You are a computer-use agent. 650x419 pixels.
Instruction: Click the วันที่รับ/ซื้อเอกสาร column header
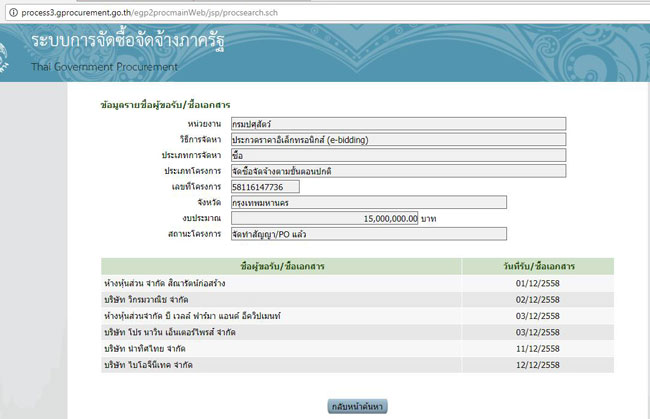point(537,266)
